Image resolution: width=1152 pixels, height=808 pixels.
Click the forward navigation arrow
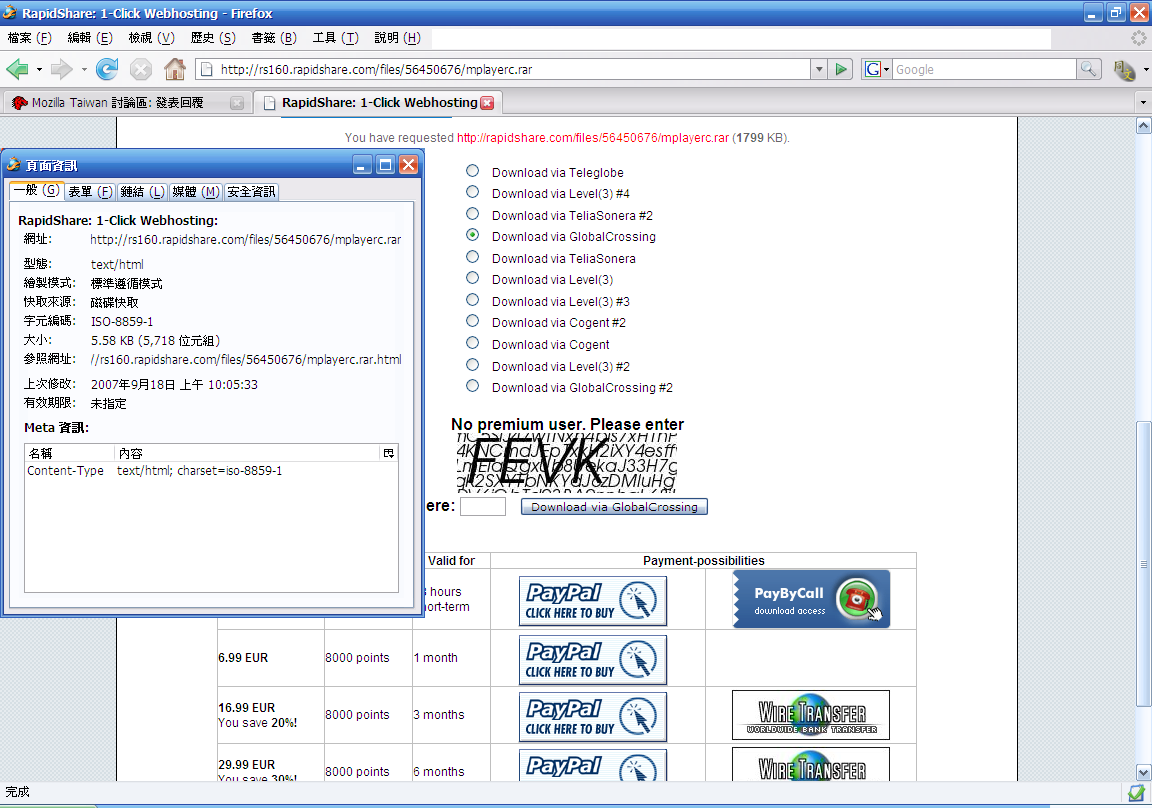62,70
